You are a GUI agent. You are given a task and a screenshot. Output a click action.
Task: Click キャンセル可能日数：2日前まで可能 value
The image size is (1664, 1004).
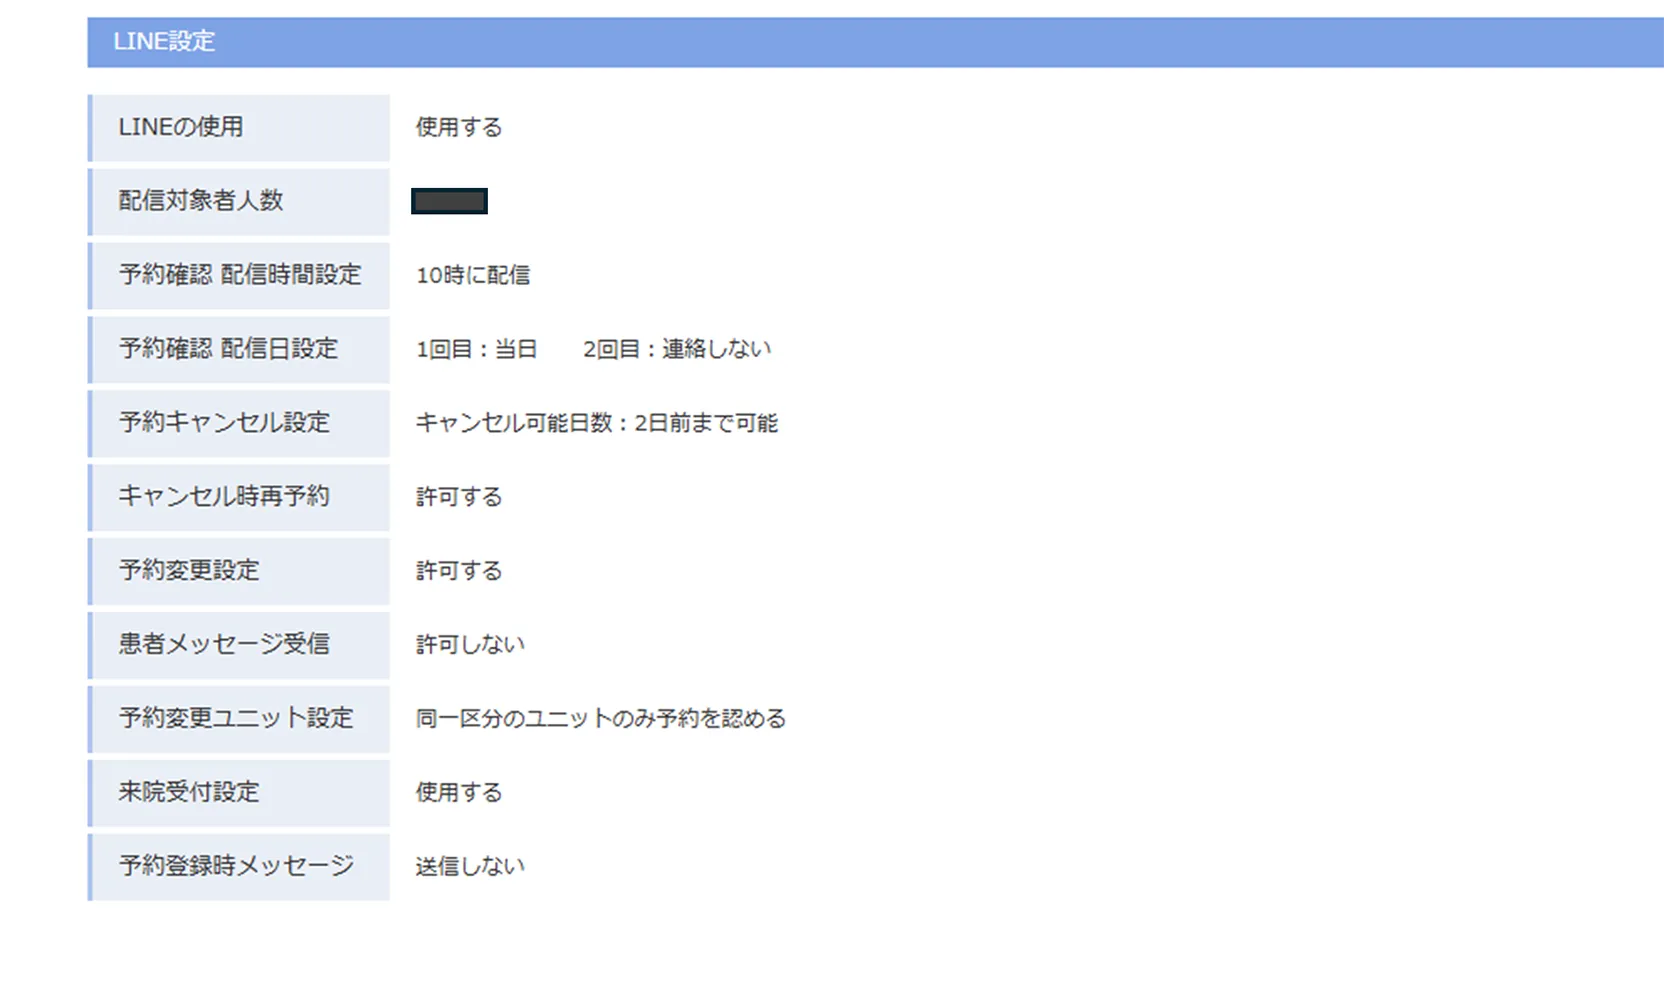(597, 423)
